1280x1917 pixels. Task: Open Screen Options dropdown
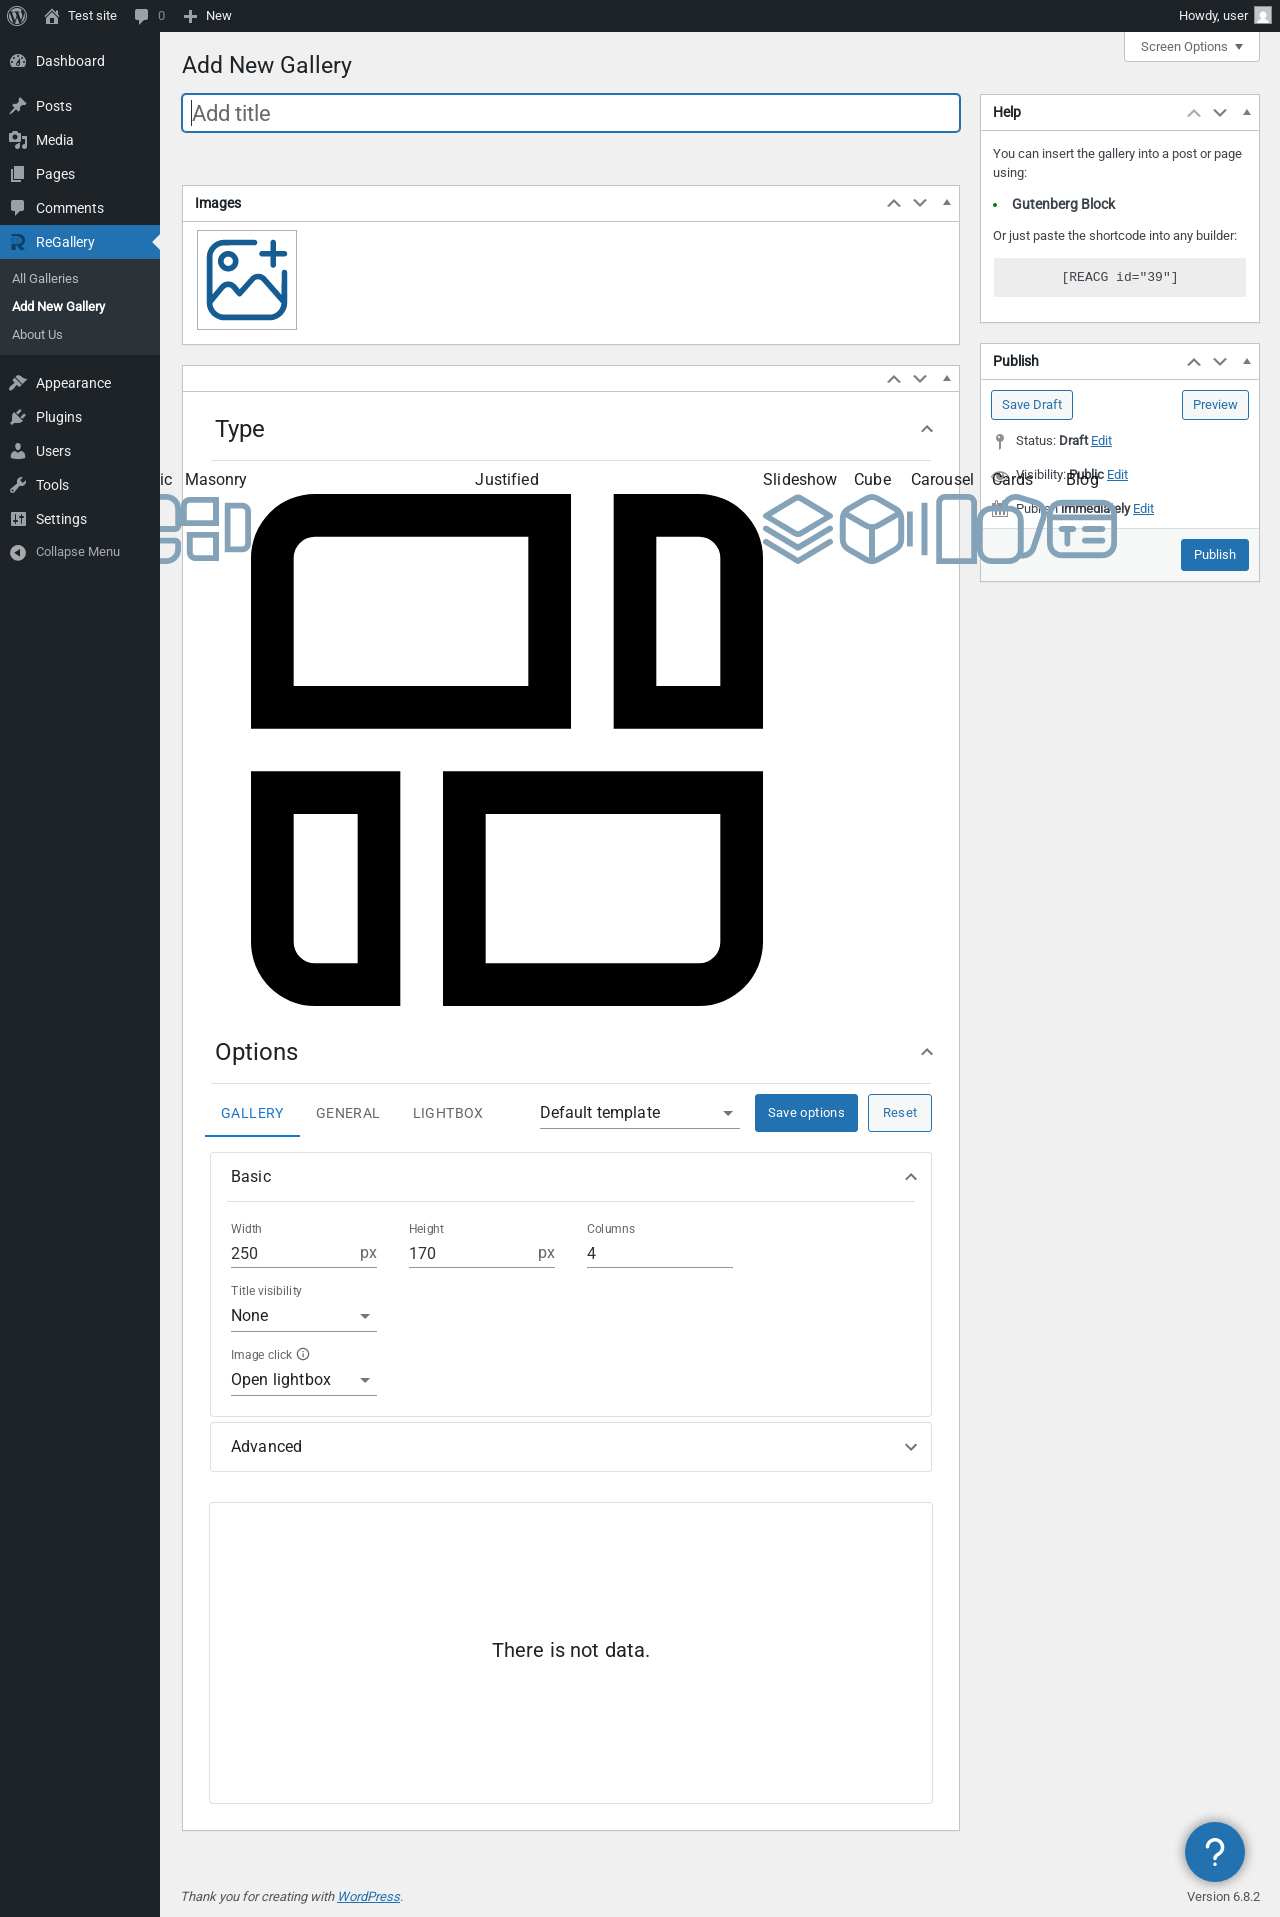[1192, 47]
